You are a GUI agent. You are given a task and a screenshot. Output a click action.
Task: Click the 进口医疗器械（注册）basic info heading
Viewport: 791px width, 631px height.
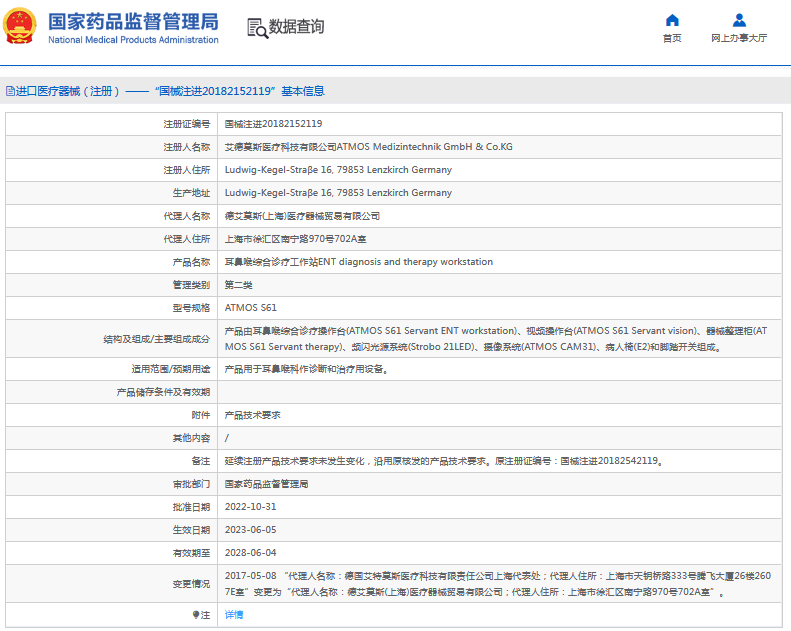[165, 91]
